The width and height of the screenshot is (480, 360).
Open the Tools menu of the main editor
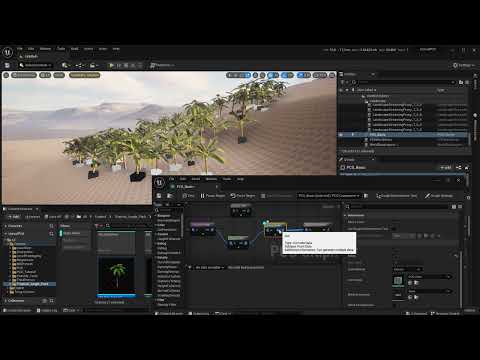point(61,49)
